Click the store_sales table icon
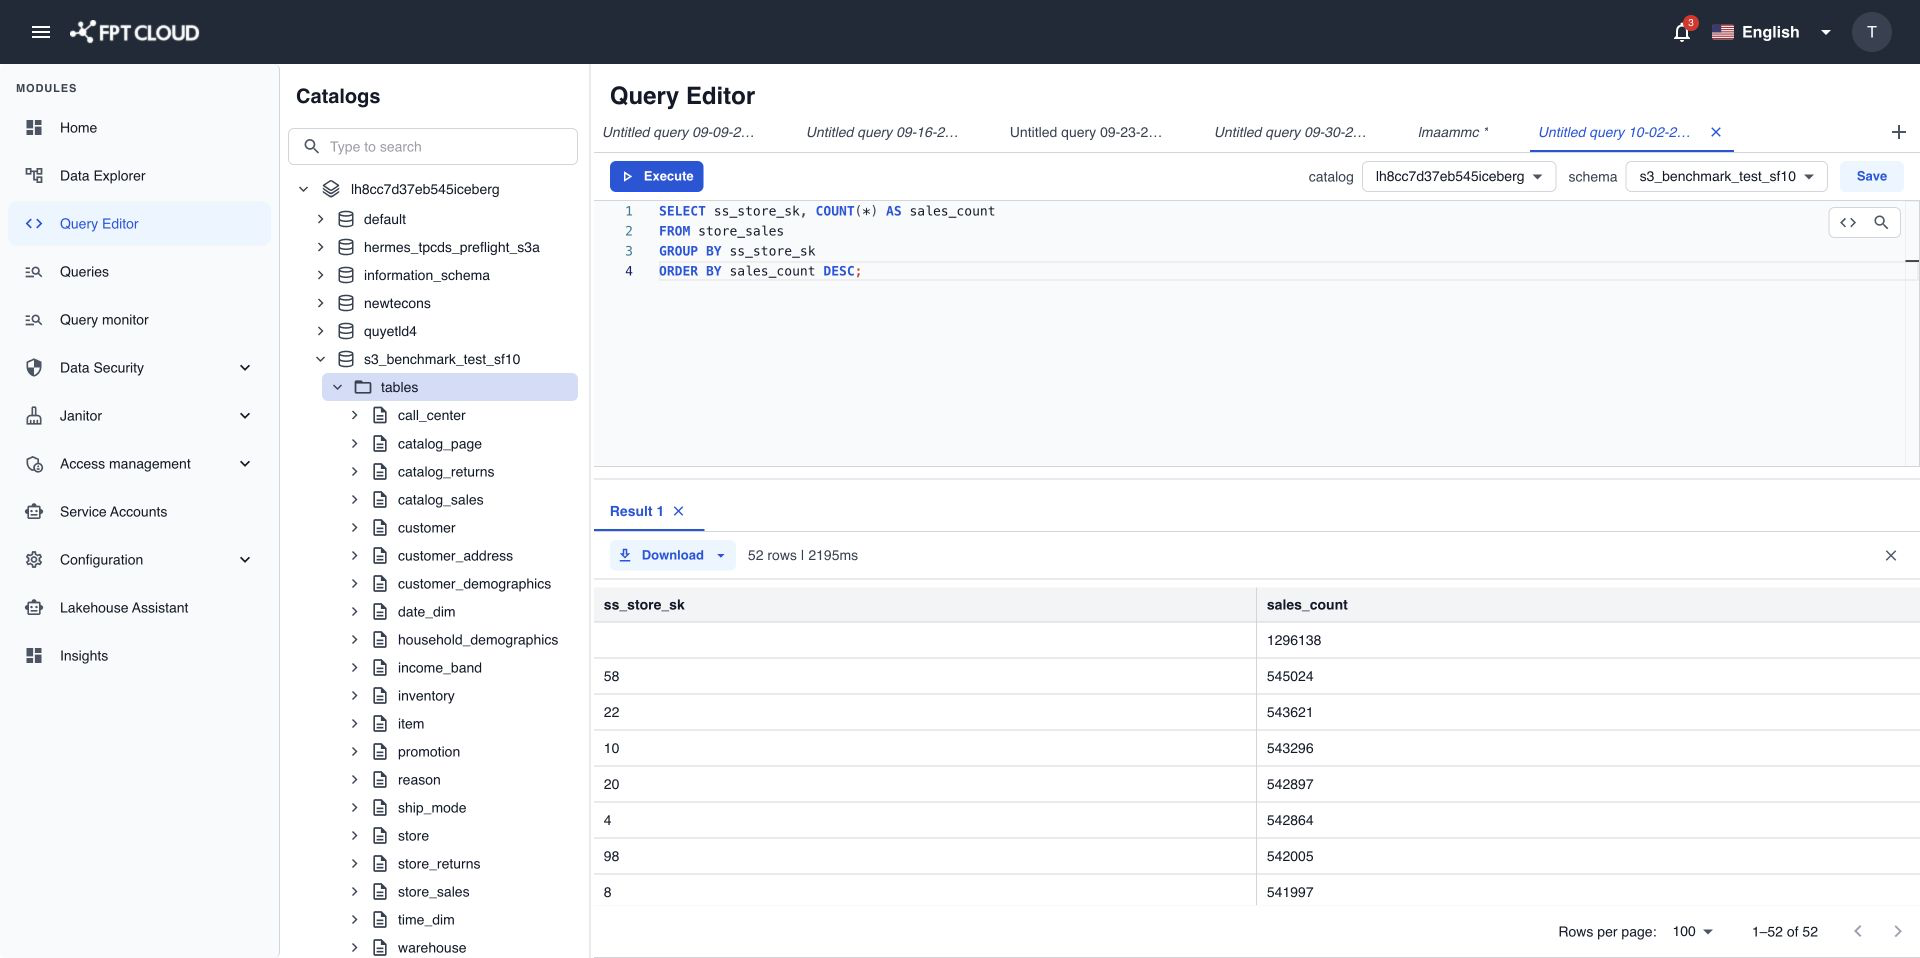The width and height of the screenshot is (1920, 958). point(380,892)
